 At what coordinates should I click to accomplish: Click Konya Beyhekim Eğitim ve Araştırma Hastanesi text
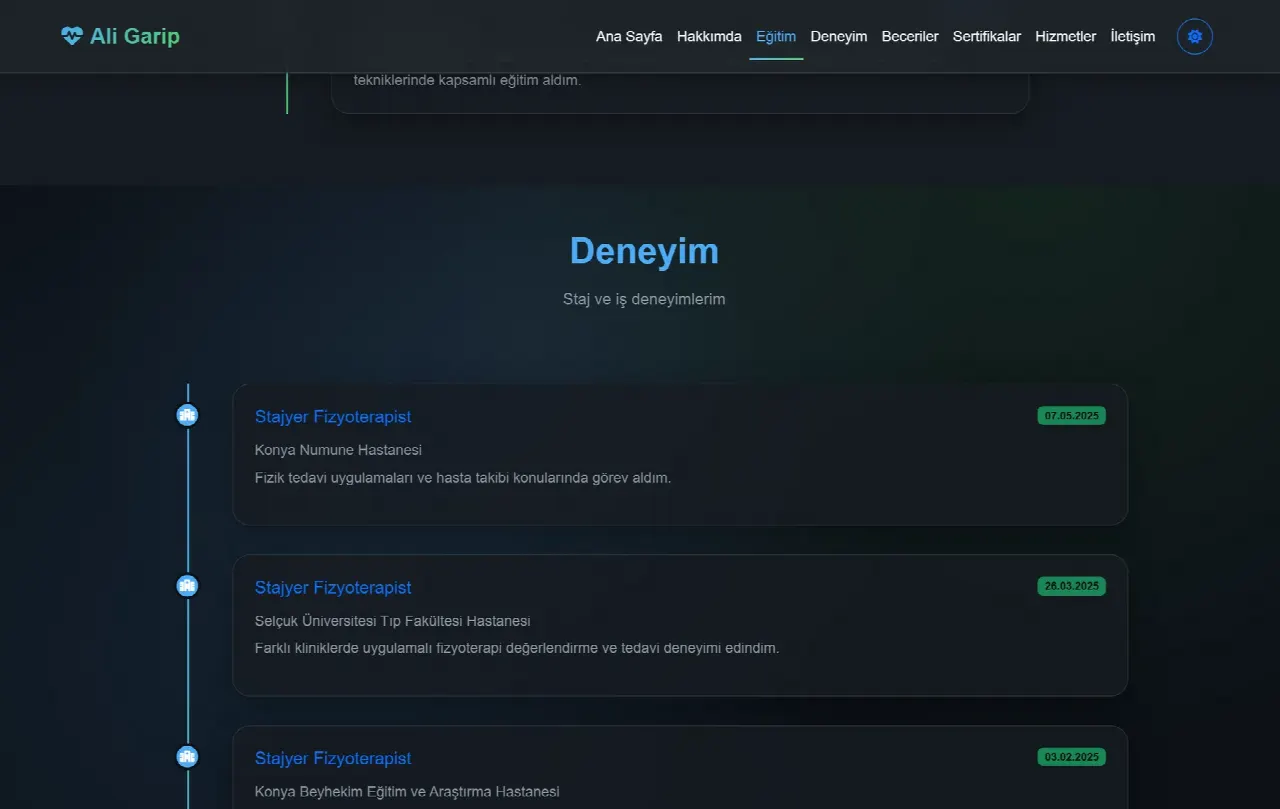pos(407,792)
